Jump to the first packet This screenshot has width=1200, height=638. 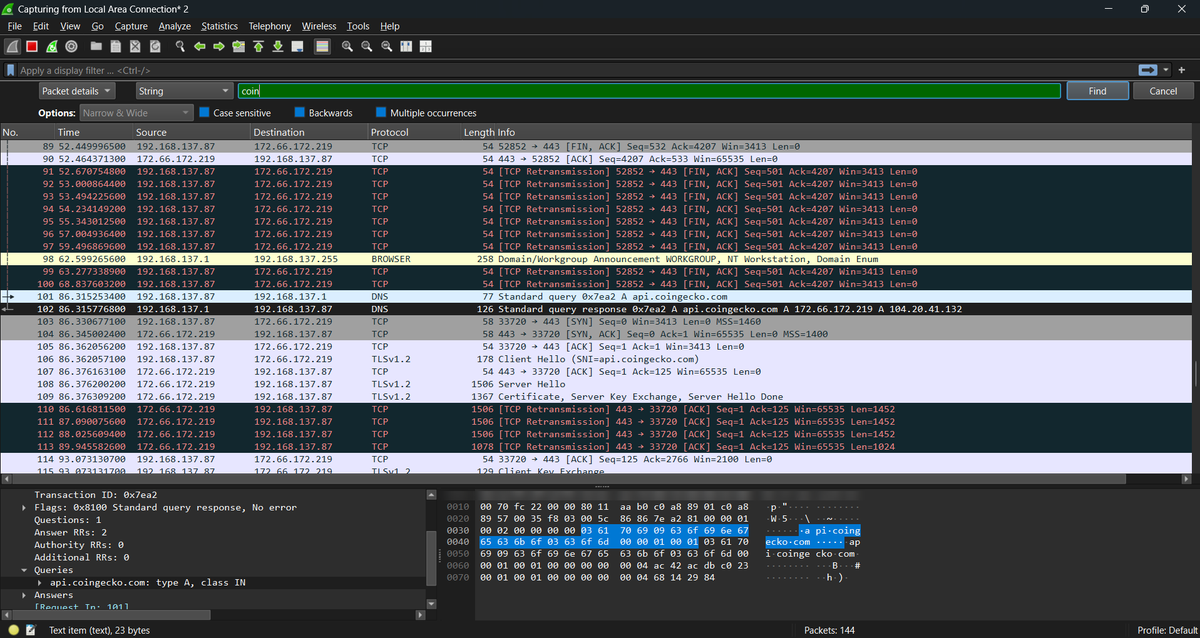point(258,46)
